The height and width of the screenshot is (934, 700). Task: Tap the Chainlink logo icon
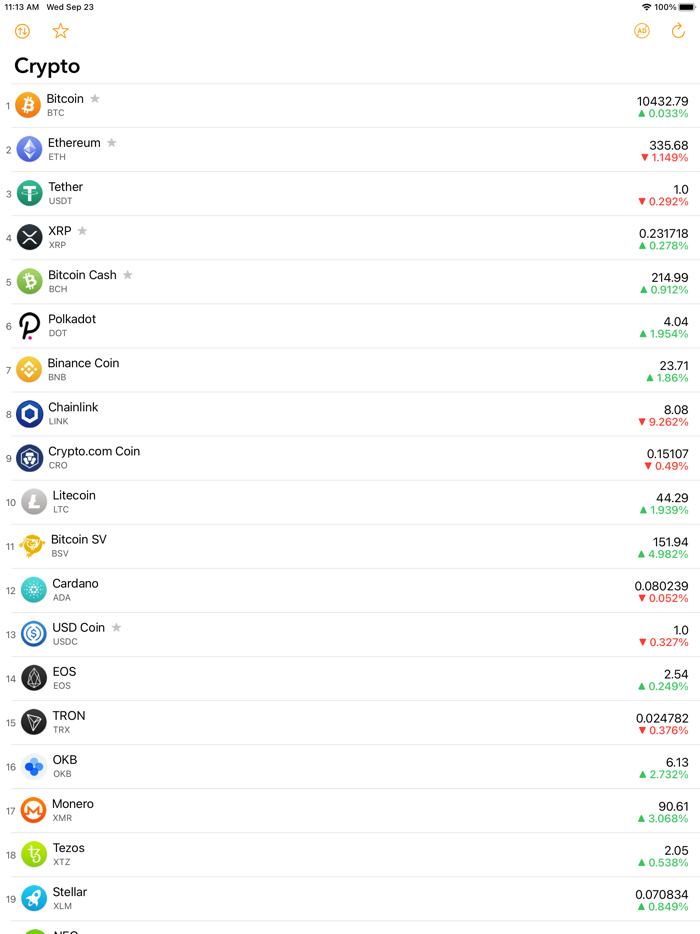(27, 413)
